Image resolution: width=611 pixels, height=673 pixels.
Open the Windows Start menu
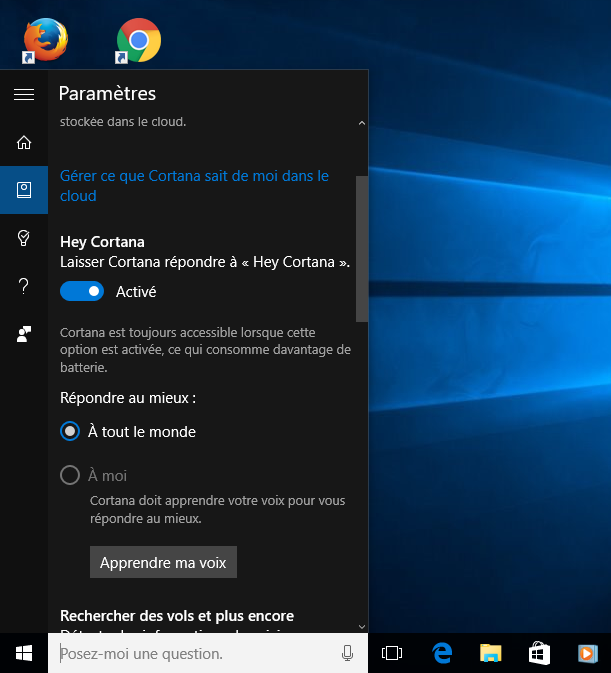click(x=24, y=653)
